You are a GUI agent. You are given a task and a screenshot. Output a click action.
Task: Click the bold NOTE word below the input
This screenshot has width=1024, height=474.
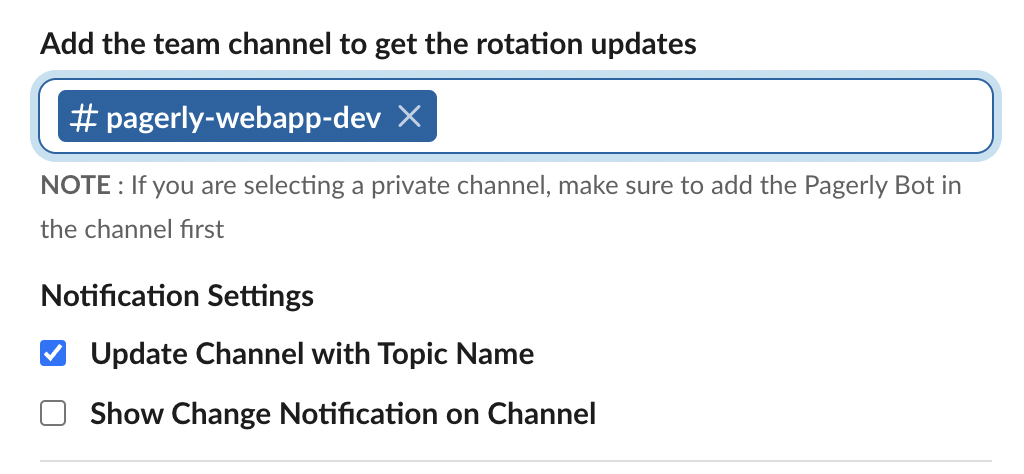coord(75,186)
